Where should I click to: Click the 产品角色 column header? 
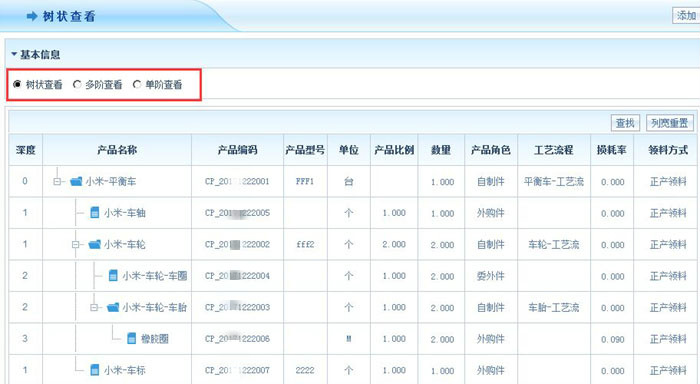(491, 150)
